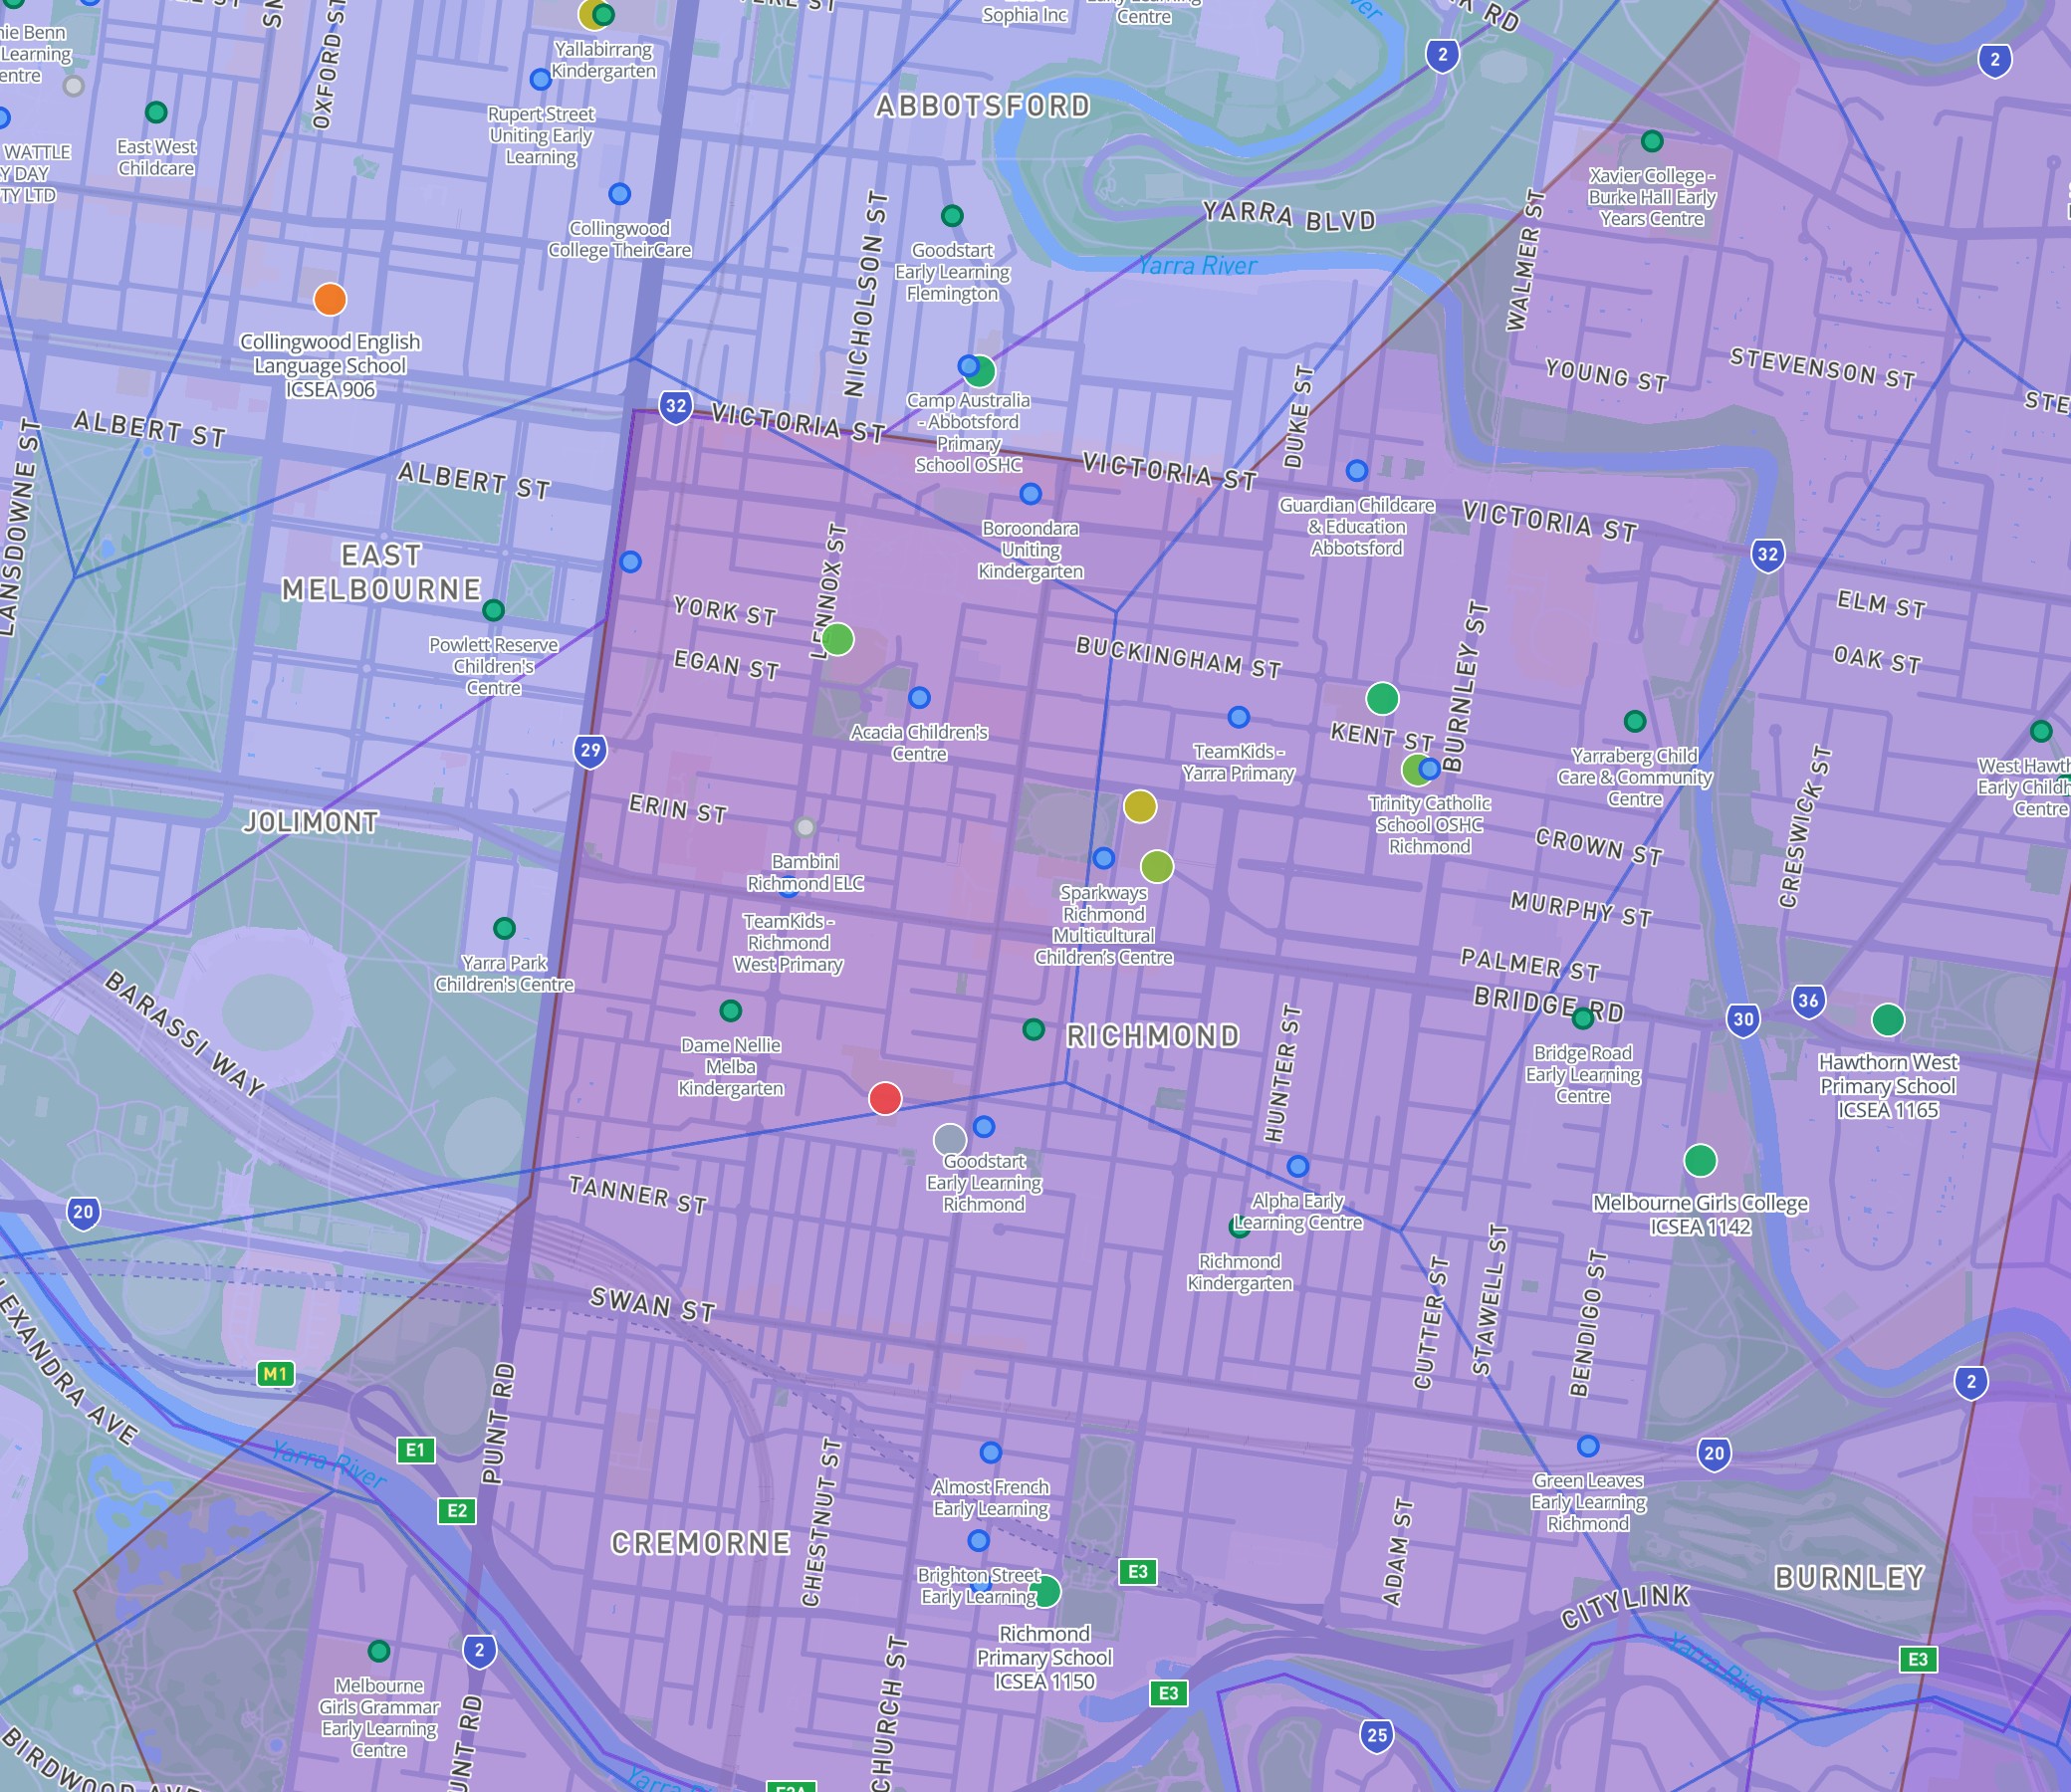
Task: Select the Collingwood College TheirCare blue marker
Action: 620,193
